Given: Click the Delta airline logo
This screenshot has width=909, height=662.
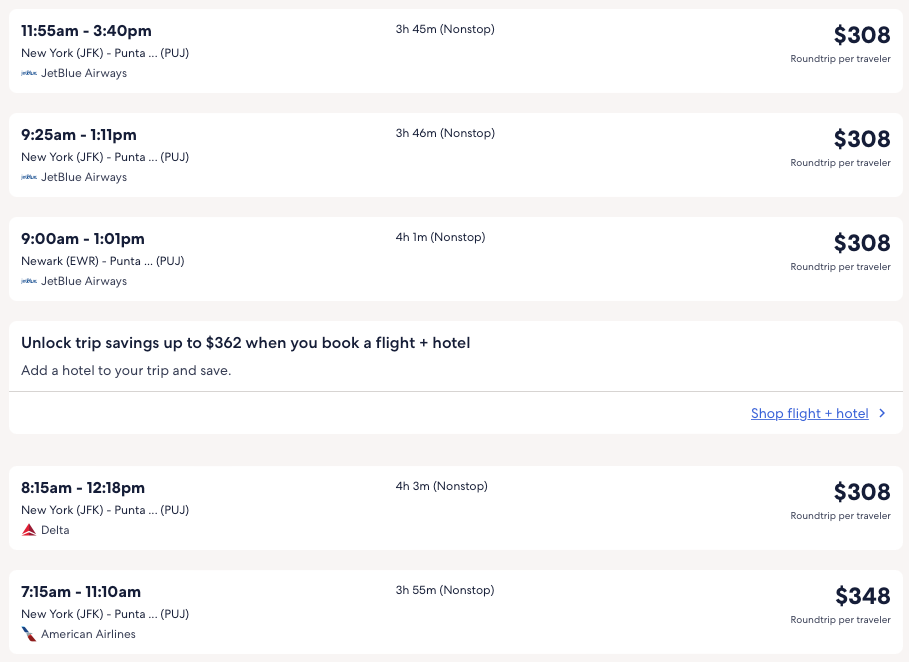Looking at the screenshot, I should point(29,530).
